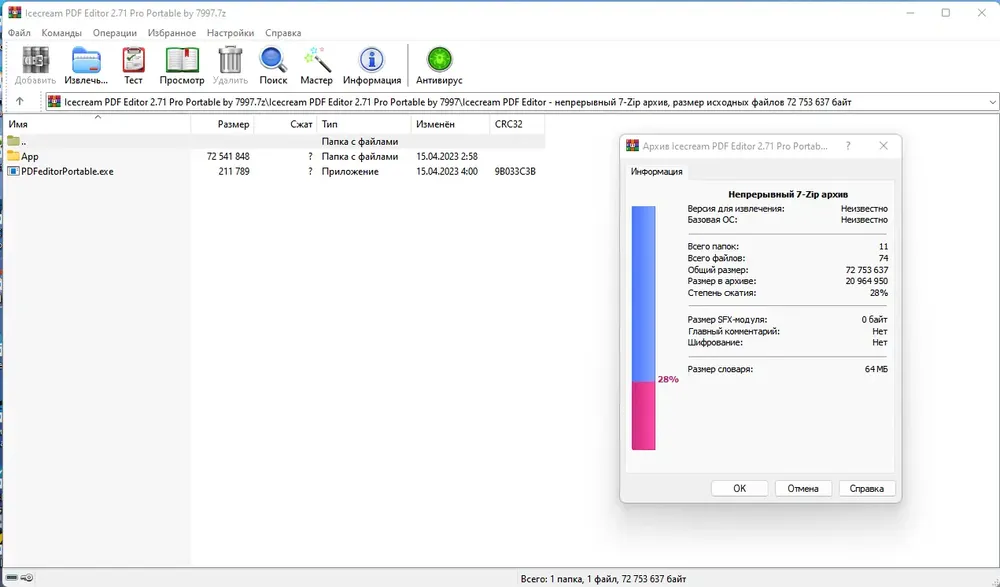Click the WinRAR icon in the title bar

pos(14,13)
